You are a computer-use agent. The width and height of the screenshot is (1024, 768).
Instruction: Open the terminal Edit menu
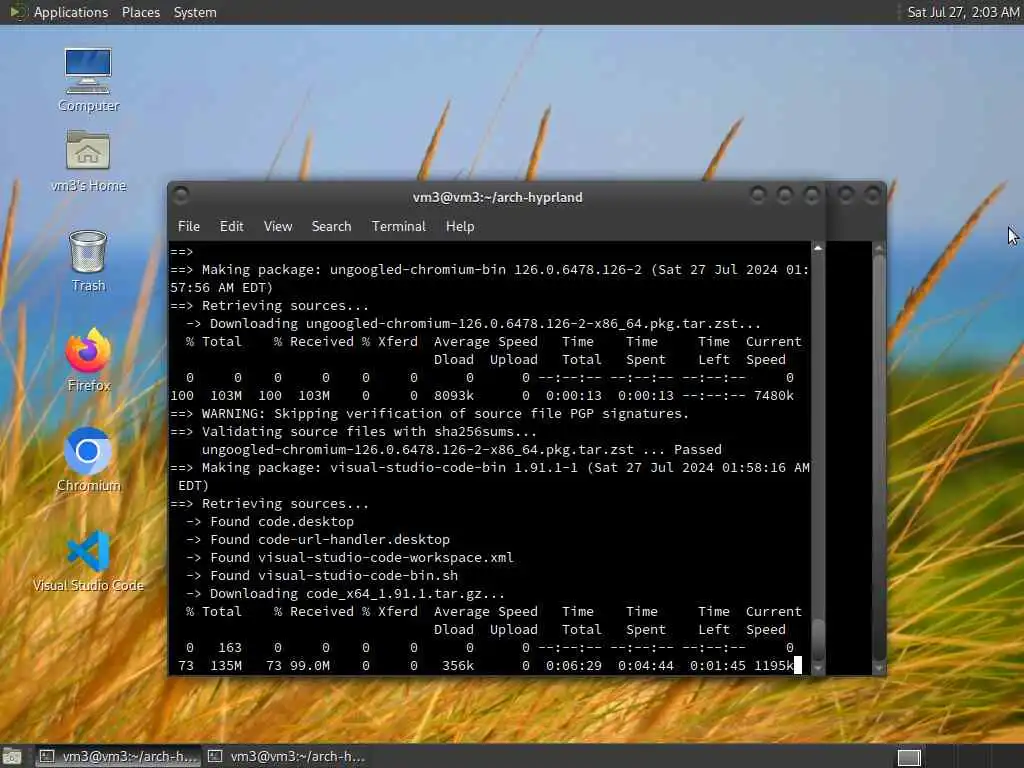tap(231, 227)
